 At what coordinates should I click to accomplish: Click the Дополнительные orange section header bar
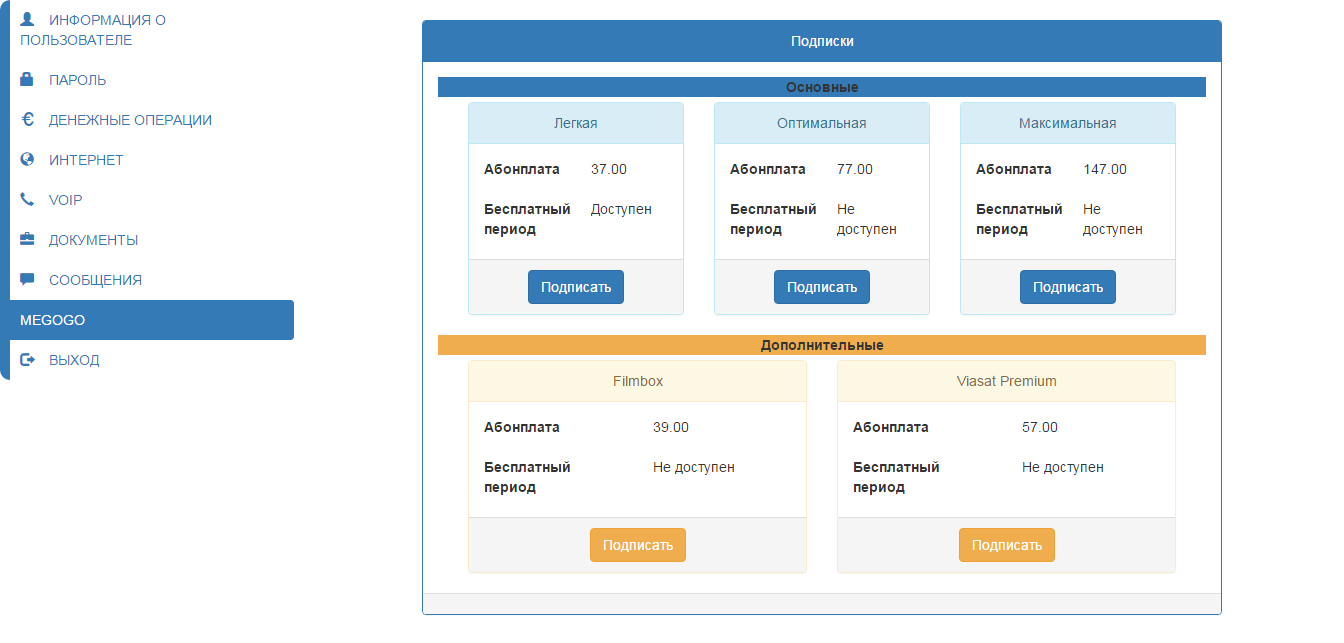[x=822, y=345]
